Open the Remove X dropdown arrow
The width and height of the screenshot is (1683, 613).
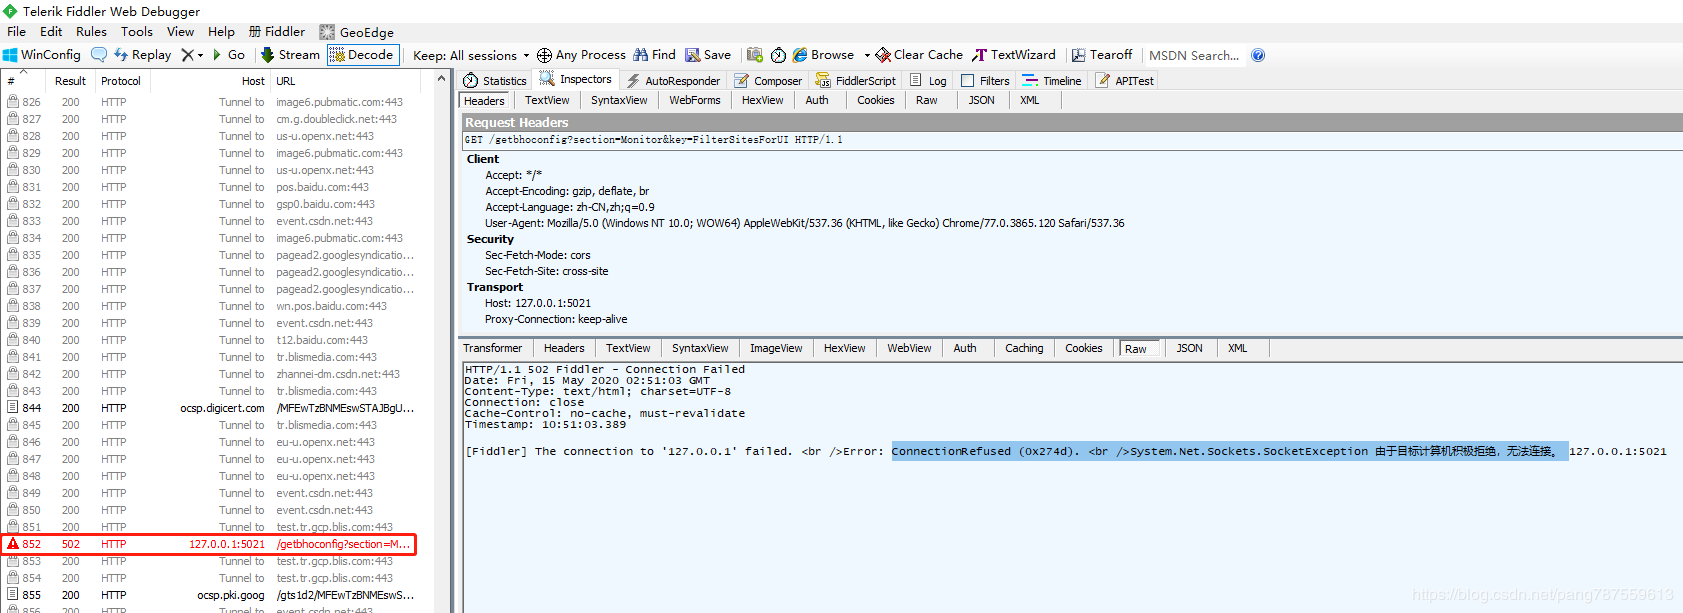(x=200, y=55)
